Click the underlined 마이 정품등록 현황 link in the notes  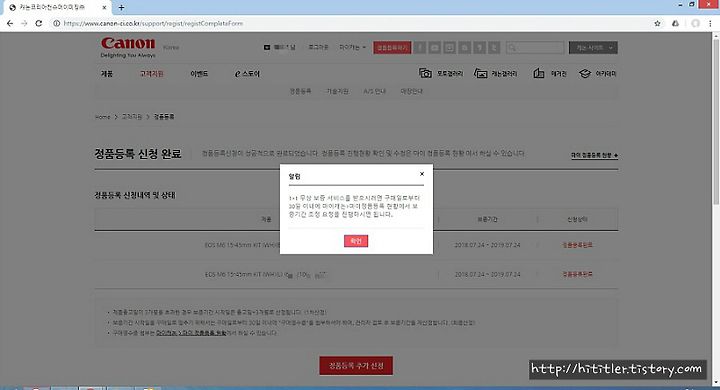(x=191, y=333)
